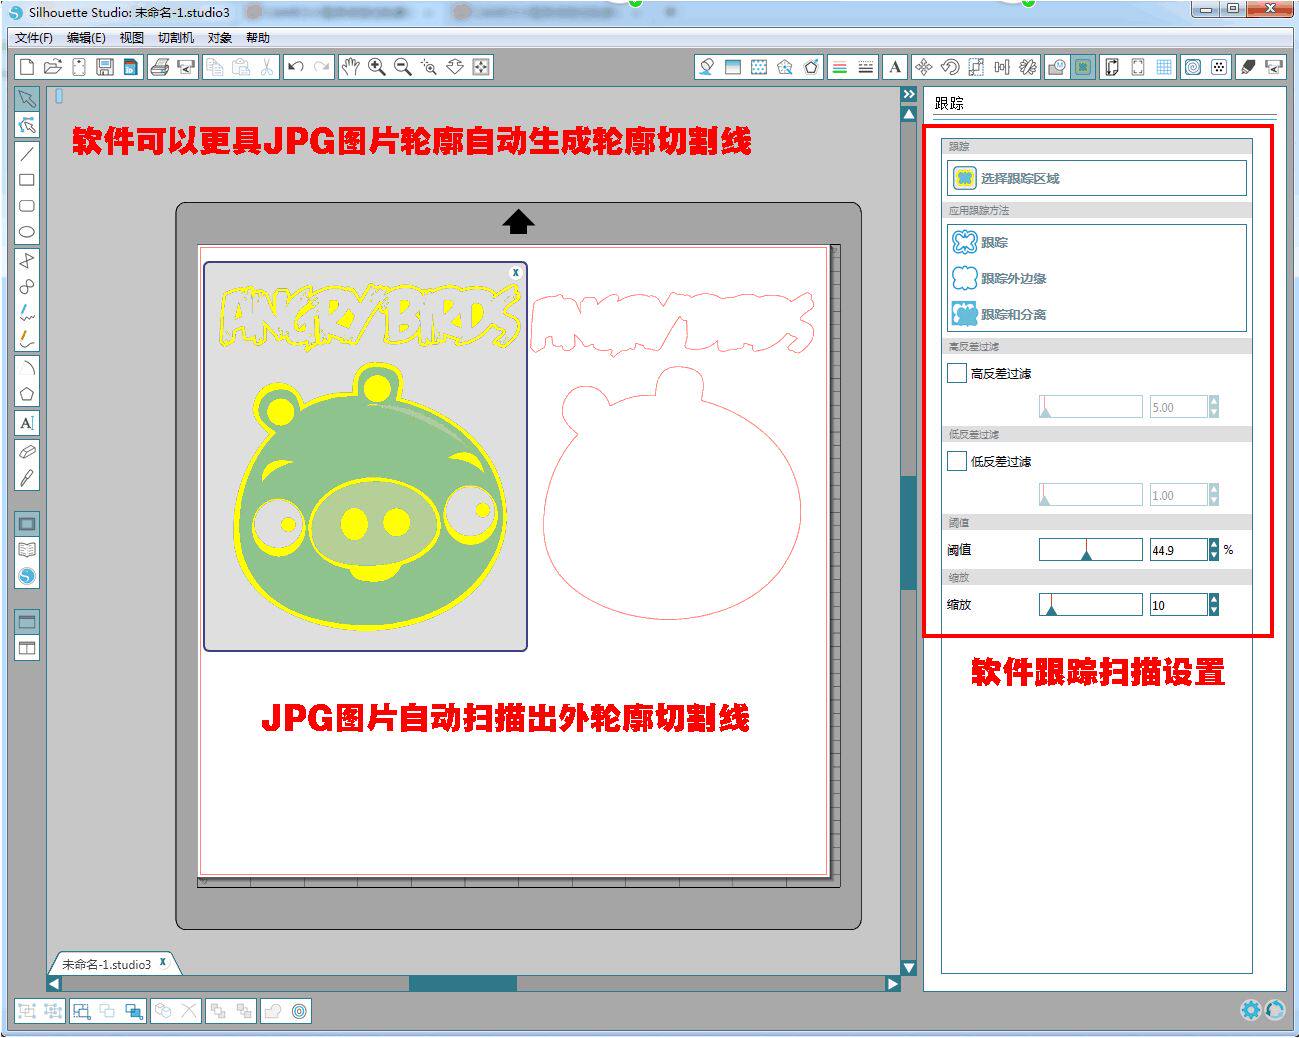1299x1038 pixels.
Task: Click the horizontal scrollbar thumb
Action: (x=463, y=984)
